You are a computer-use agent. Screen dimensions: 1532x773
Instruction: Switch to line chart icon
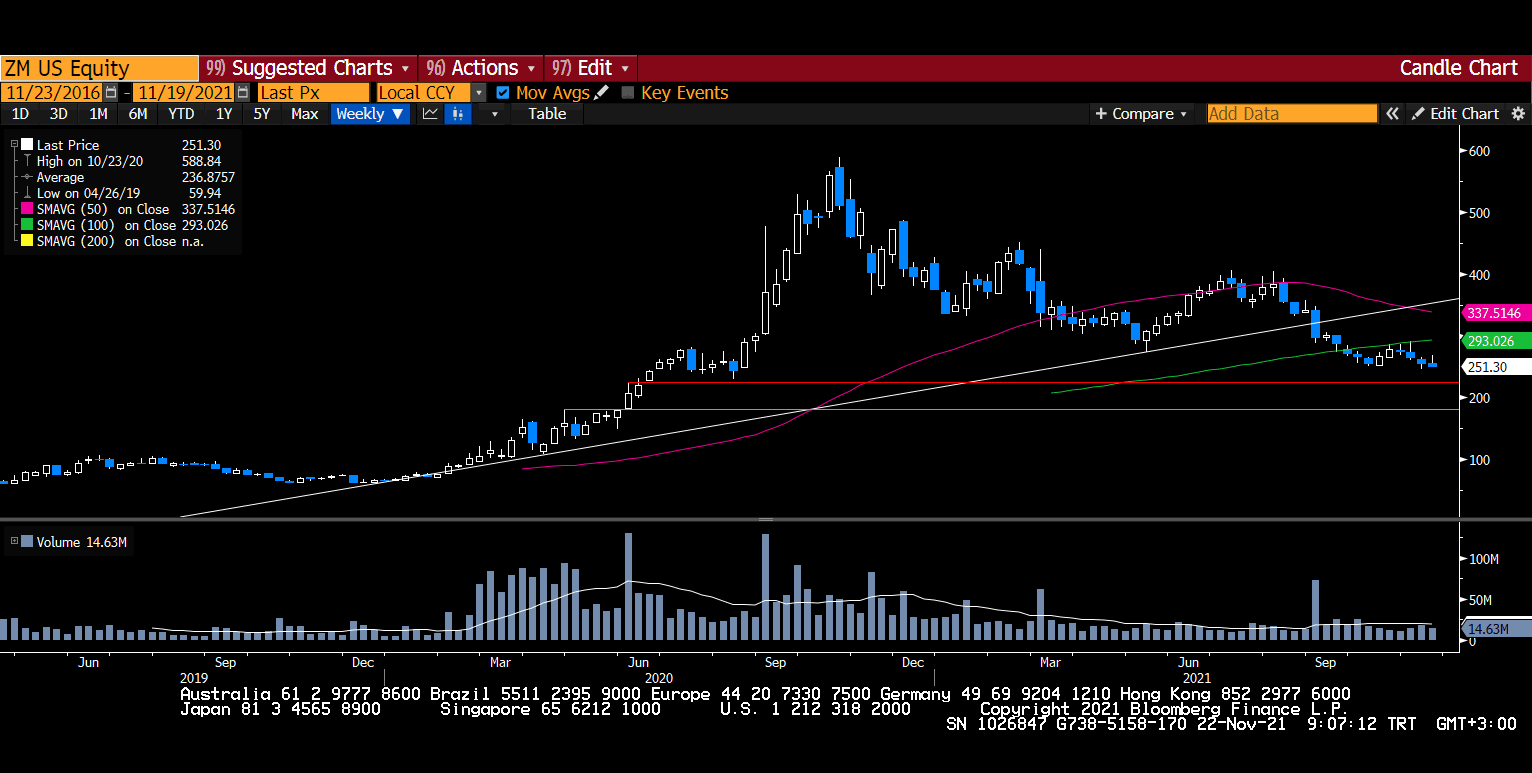pos(430,113)
